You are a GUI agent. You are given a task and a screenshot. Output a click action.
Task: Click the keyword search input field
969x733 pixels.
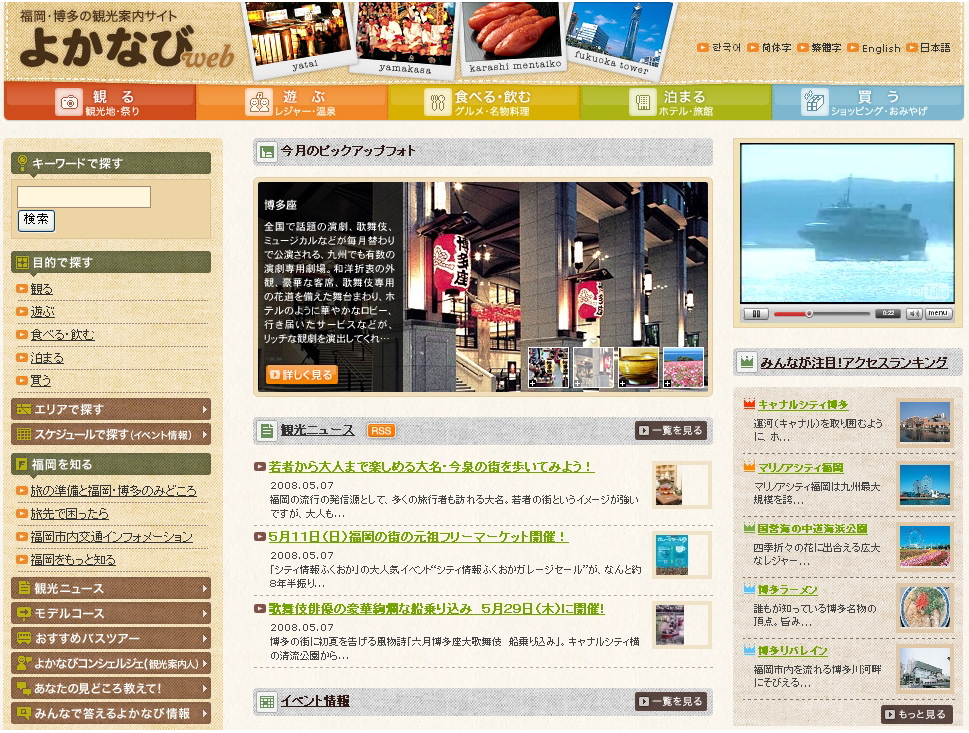point(84,197)
